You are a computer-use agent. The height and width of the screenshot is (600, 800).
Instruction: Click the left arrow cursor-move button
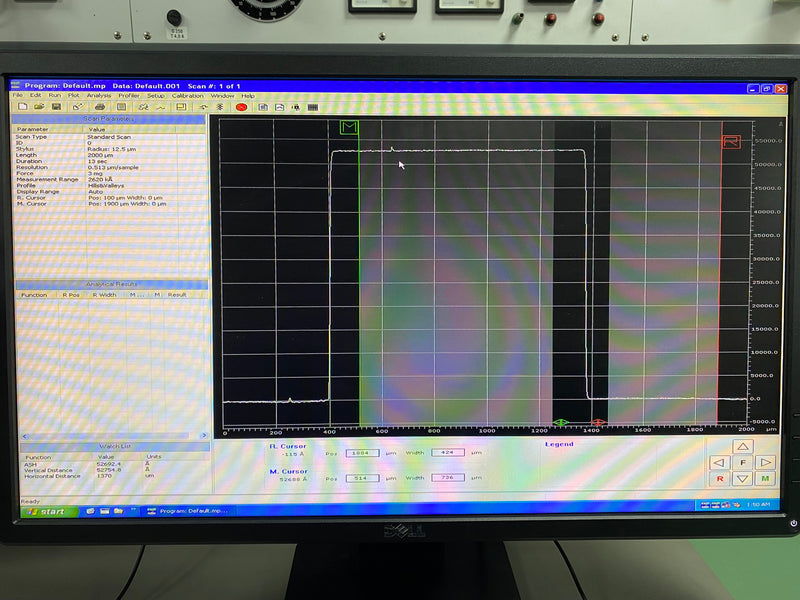pyautogui.click(x=719, y=462)
